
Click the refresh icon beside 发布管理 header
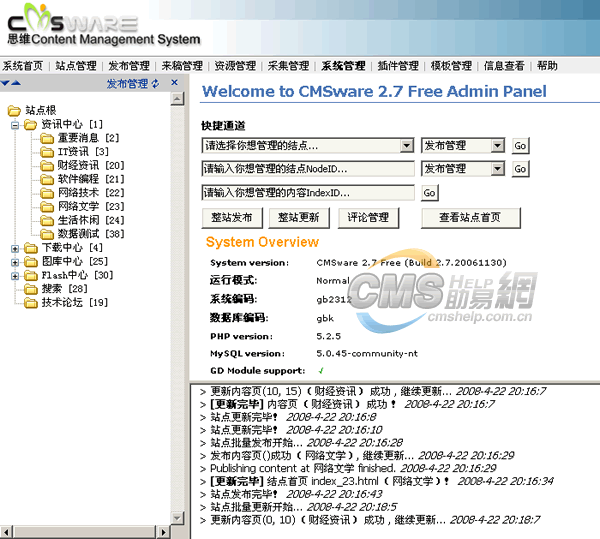[x=155, y=84]
